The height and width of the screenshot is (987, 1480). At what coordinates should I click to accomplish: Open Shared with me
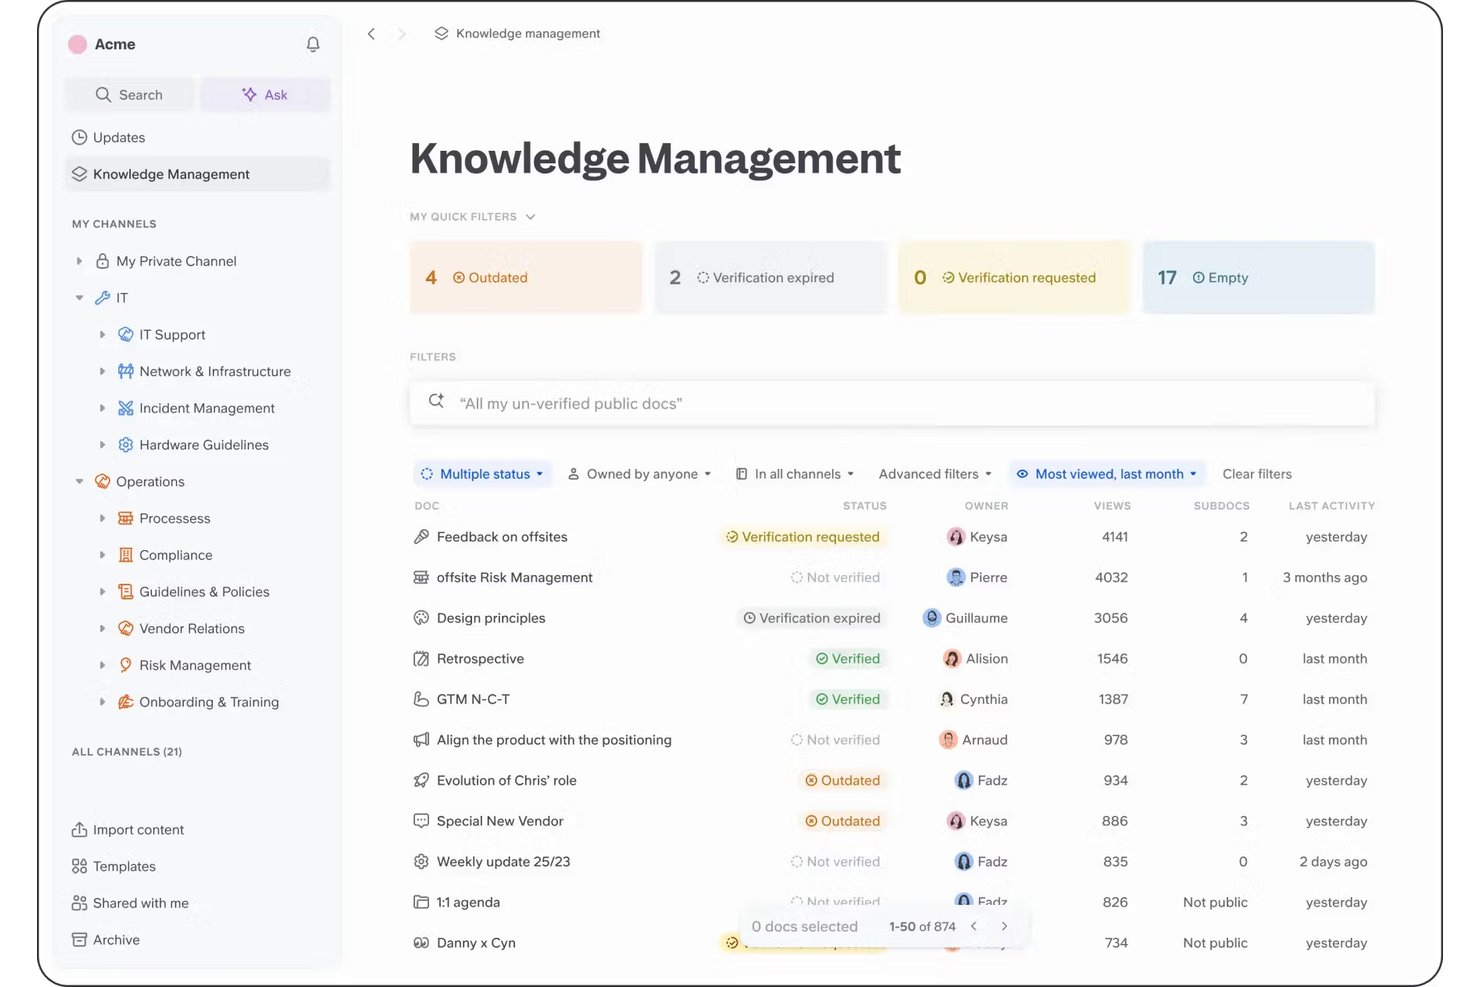130,903
